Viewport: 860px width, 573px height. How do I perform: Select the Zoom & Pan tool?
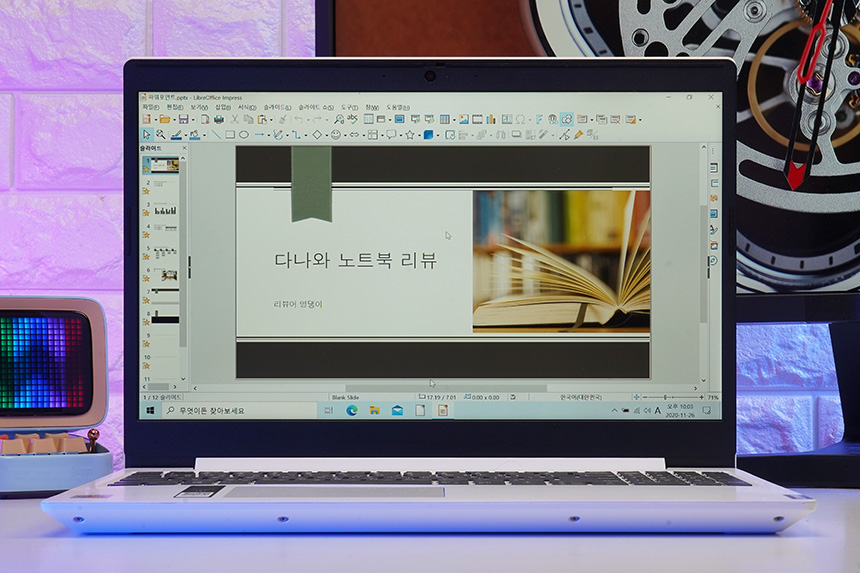(x=161, y=134)
